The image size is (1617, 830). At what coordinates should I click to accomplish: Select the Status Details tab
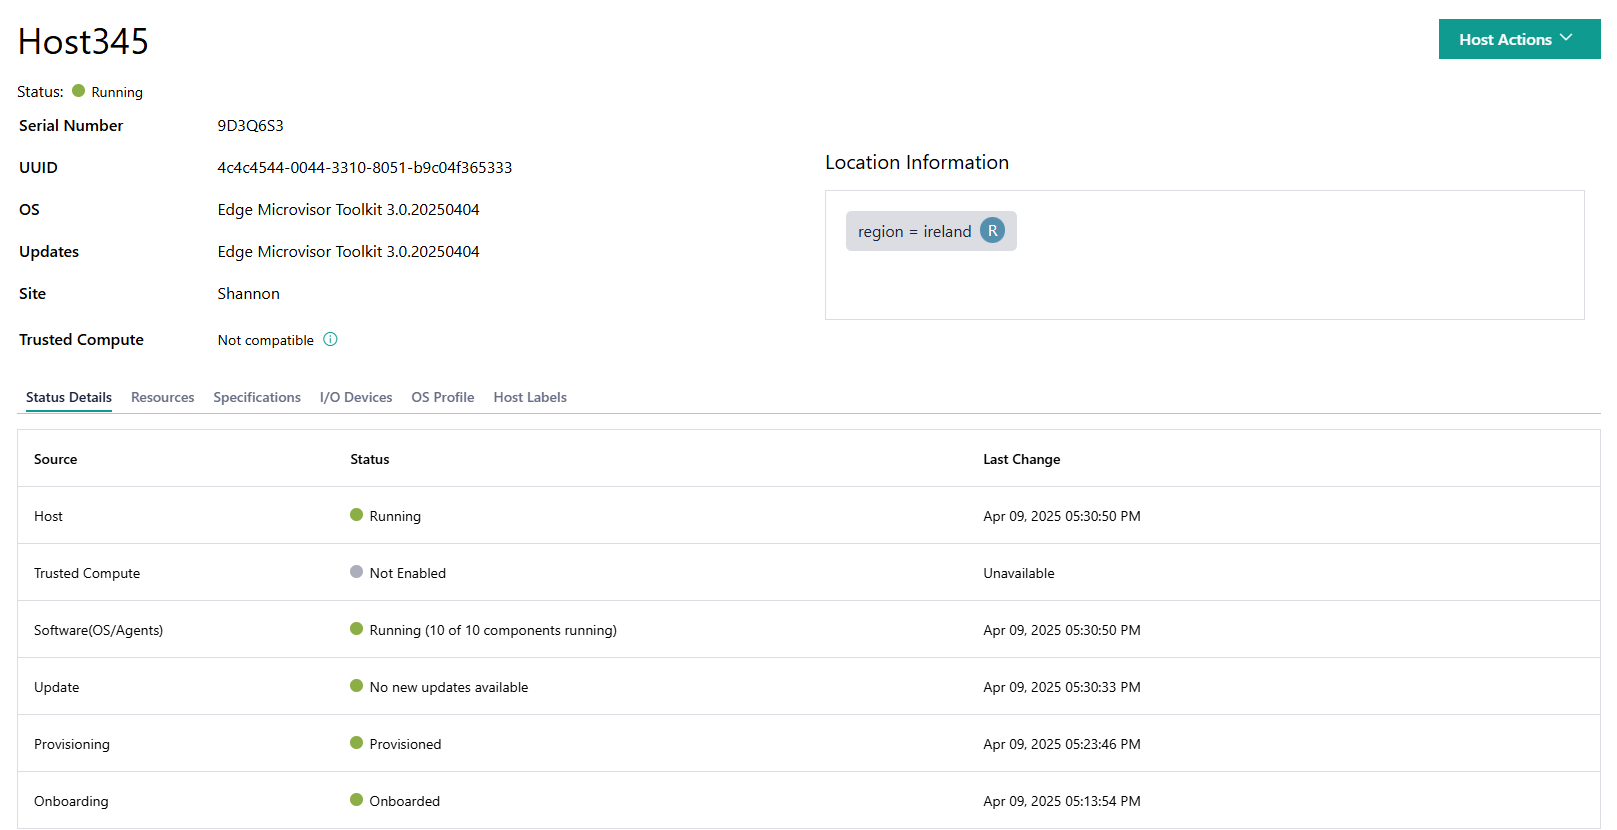pyautogui.click(x=69, y=397)
